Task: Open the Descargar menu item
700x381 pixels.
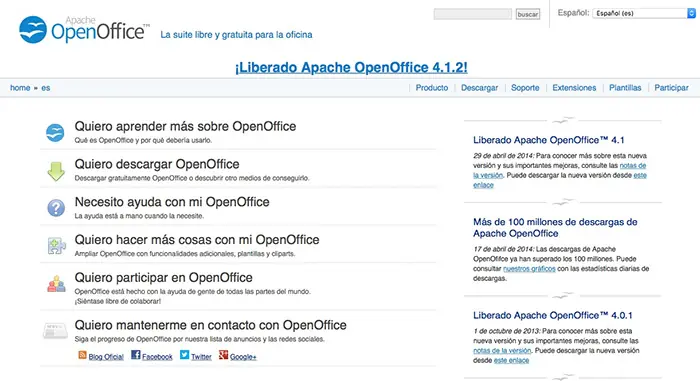Action: coord(479,88)
